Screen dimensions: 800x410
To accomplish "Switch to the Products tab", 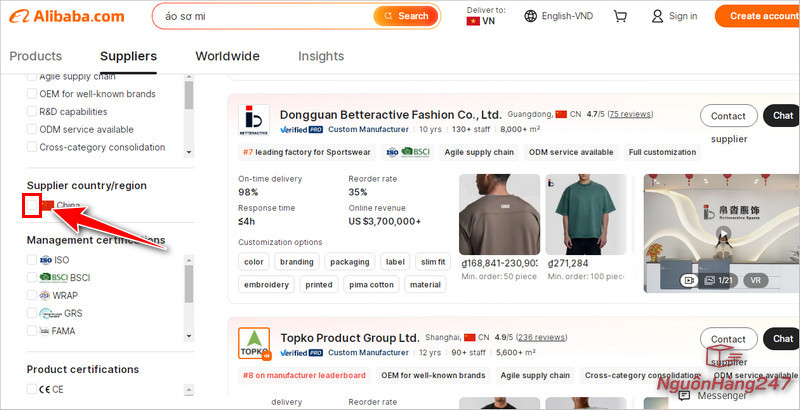I will tap(35, 56).
